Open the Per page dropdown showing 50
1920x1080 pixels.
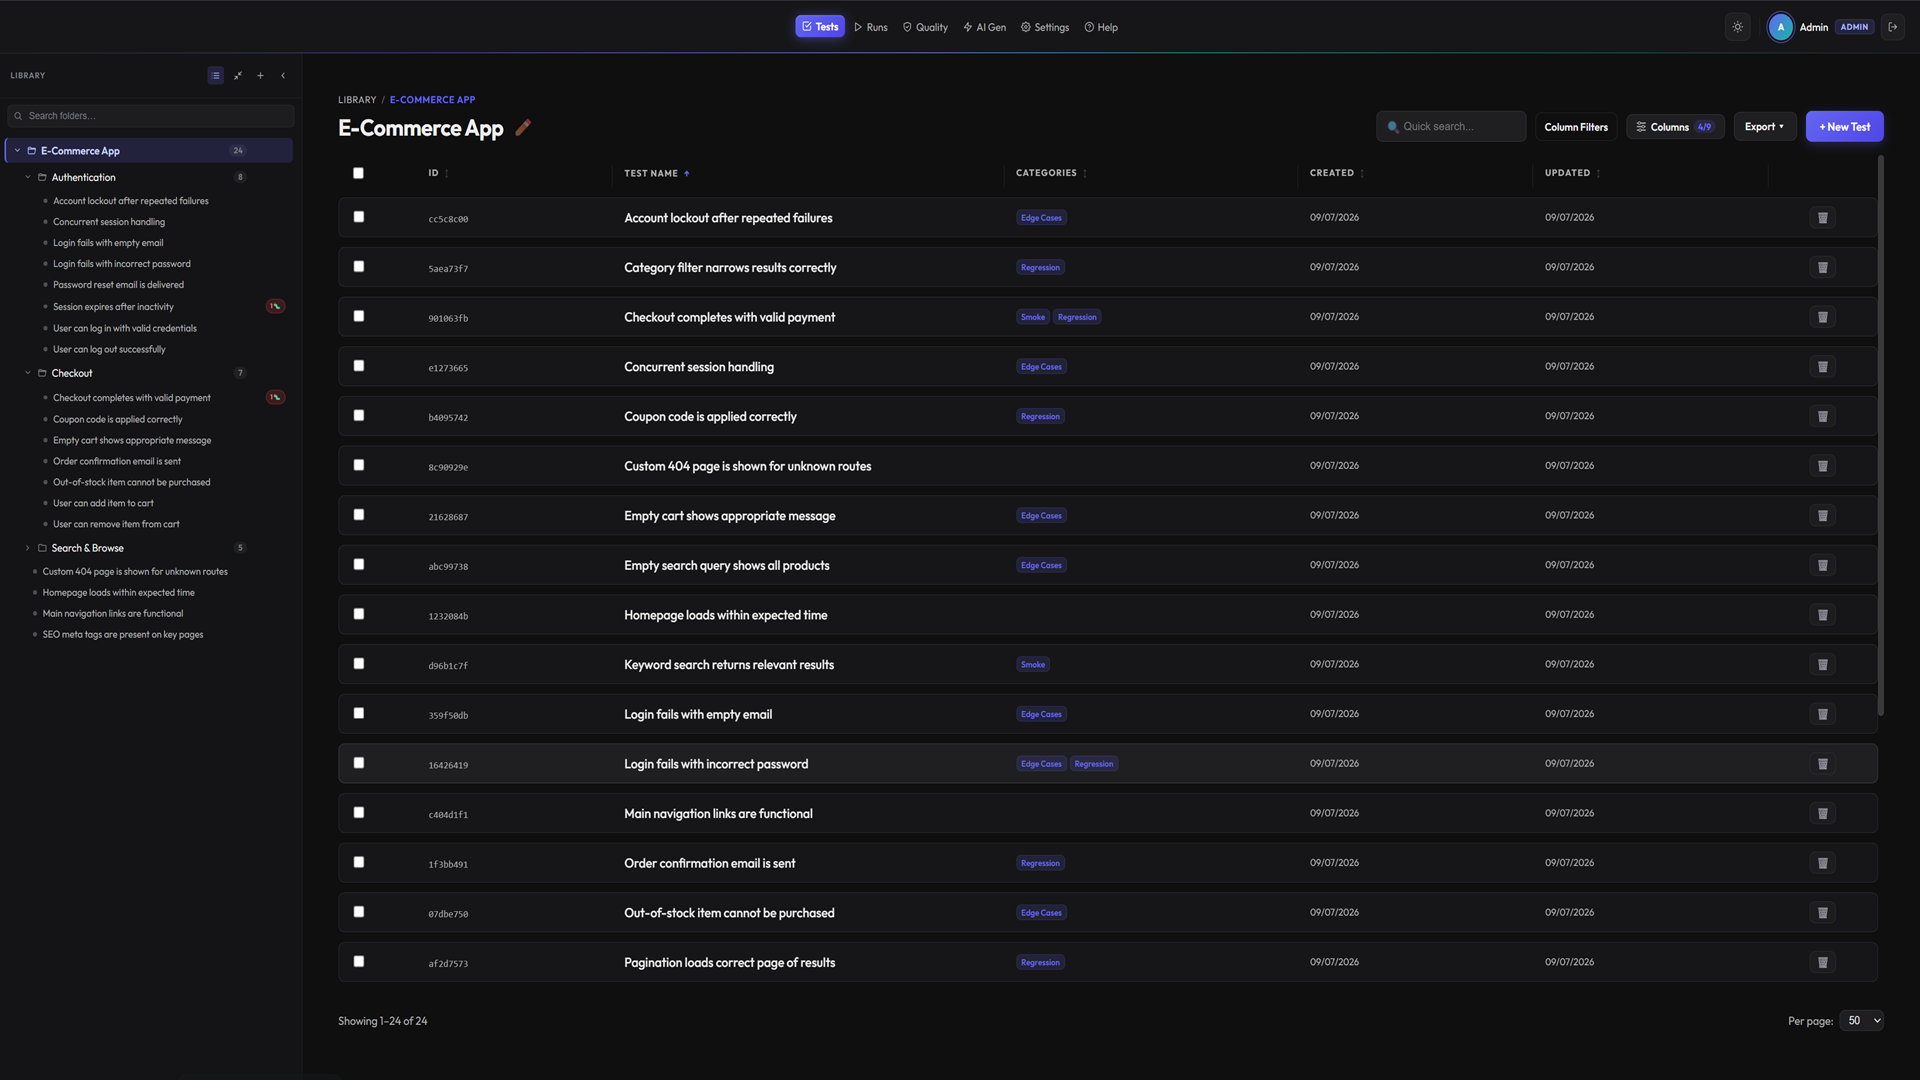1864,1021
